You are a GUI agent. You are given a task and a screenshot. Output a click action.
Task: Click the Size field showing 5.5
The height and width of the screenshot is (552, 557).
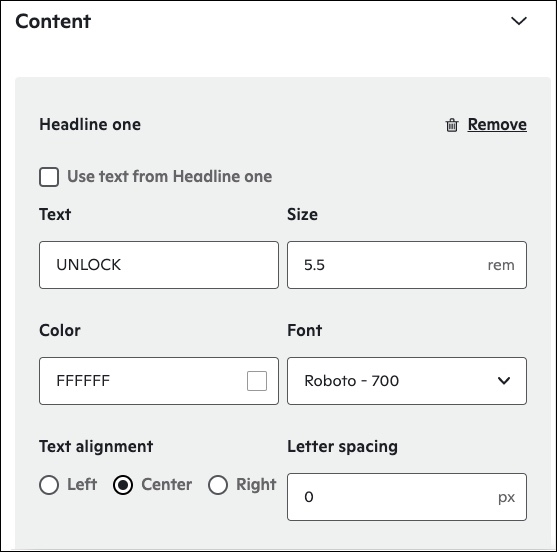pyautogui.click(x=407, y=265)
